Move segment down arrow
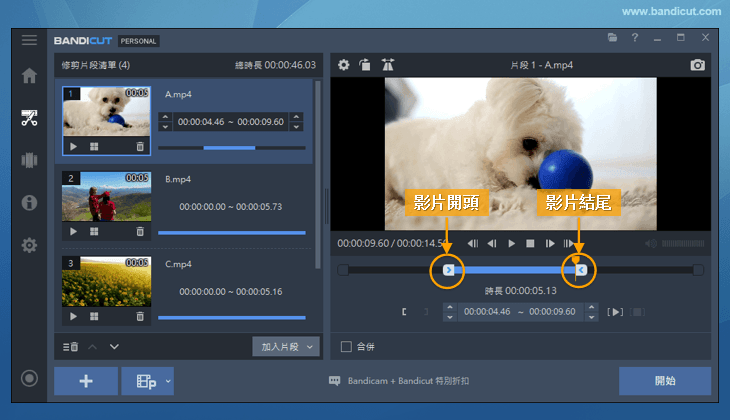 click(x=114, y=346)
